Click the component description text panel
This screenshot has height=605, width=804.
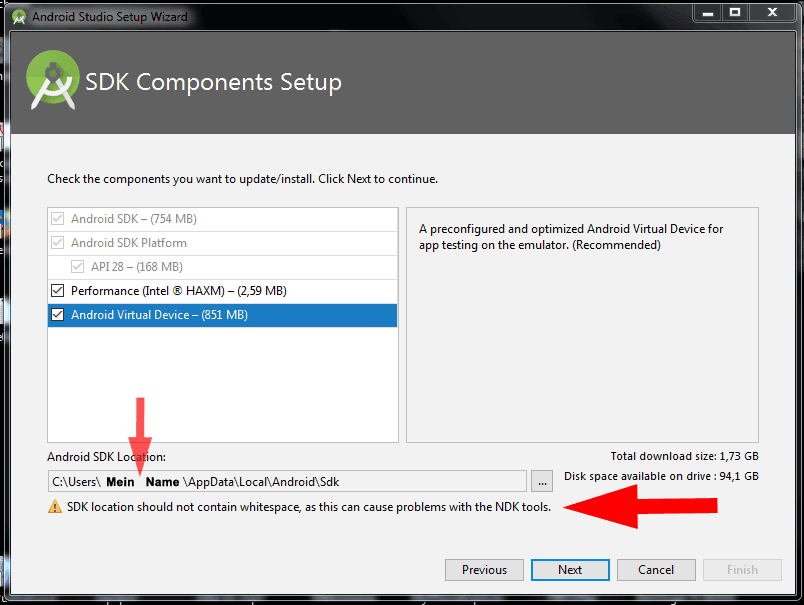pyautogui.click(x=582, y=325)
